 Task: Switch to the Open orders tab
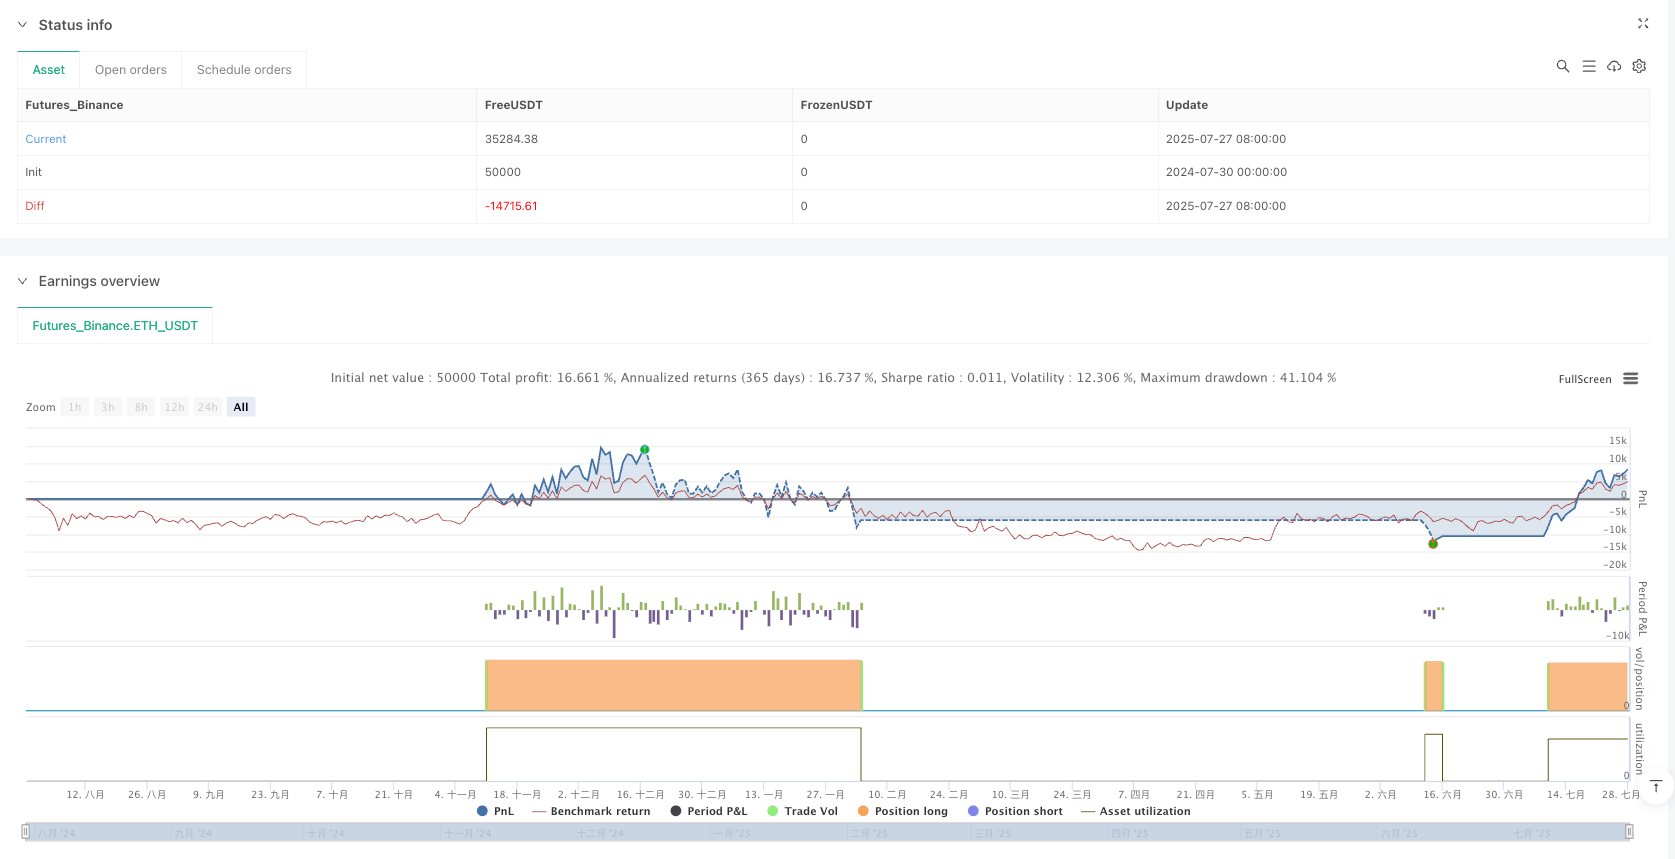(x=130, y=70)
